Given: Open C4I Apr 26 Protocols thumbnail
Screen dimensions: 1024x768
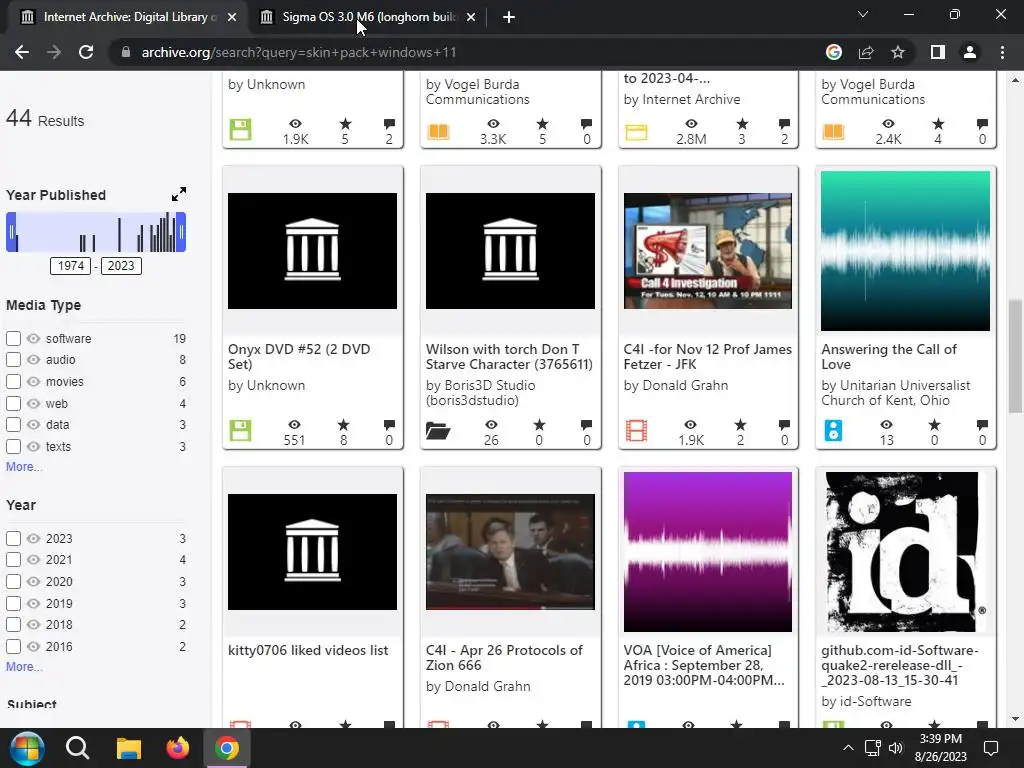Looking at the screenshot, I should 510,552.
